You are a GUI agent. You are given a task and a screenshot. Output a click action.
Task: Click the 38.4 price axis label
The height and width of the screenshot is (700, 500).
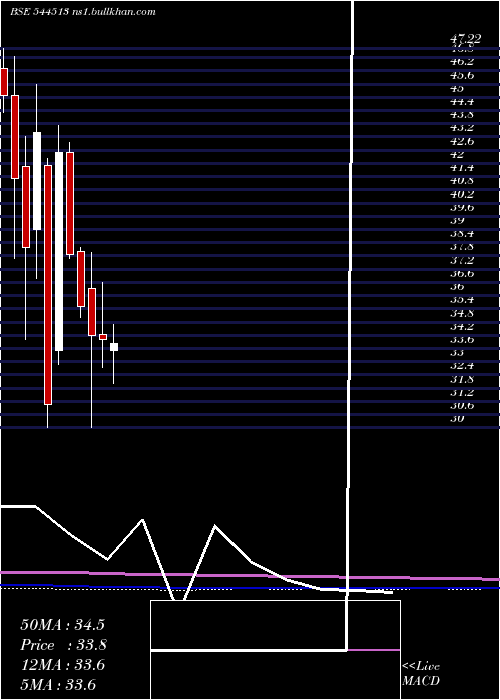pyautogui.click(x=462, y=233)
